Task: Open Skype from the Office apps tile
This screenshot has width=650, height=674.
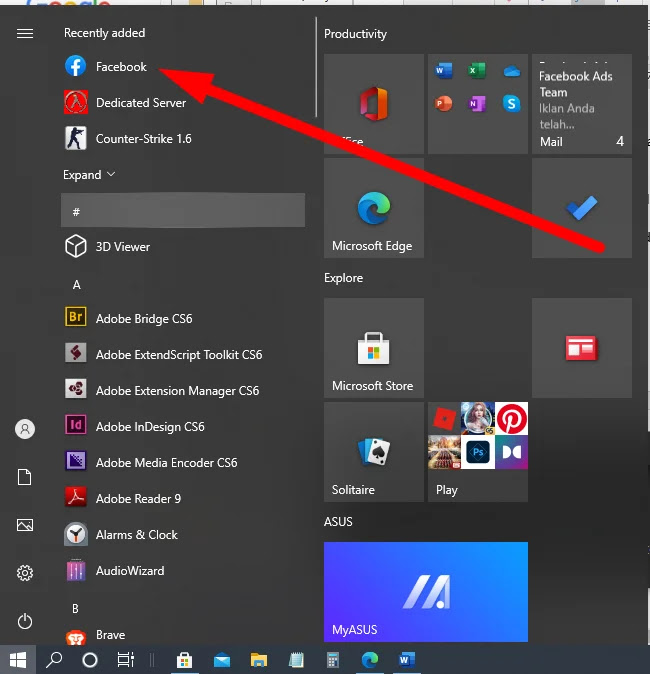Action: coord(512,104)
